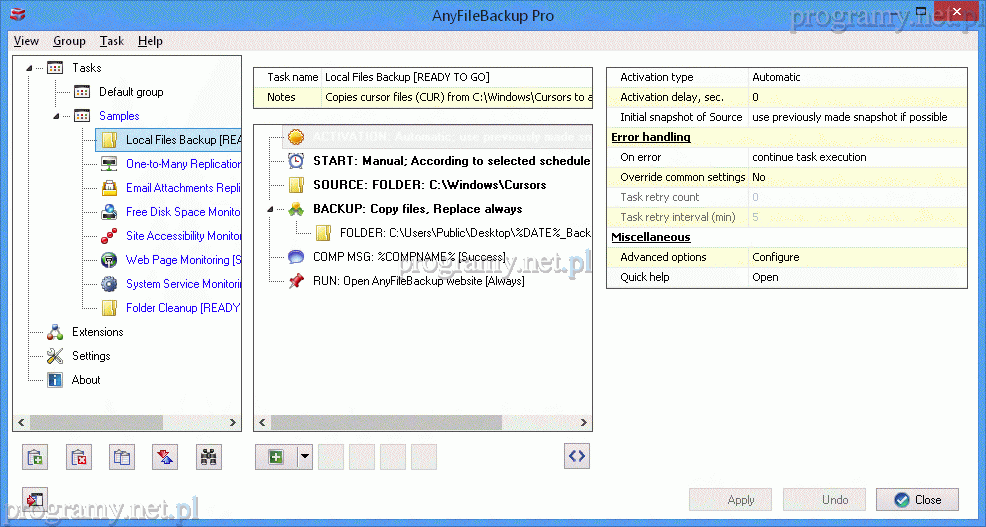Collapse the Tasks root tree node
The height and width of the screenshot is (527, 986).
point(29,68)
